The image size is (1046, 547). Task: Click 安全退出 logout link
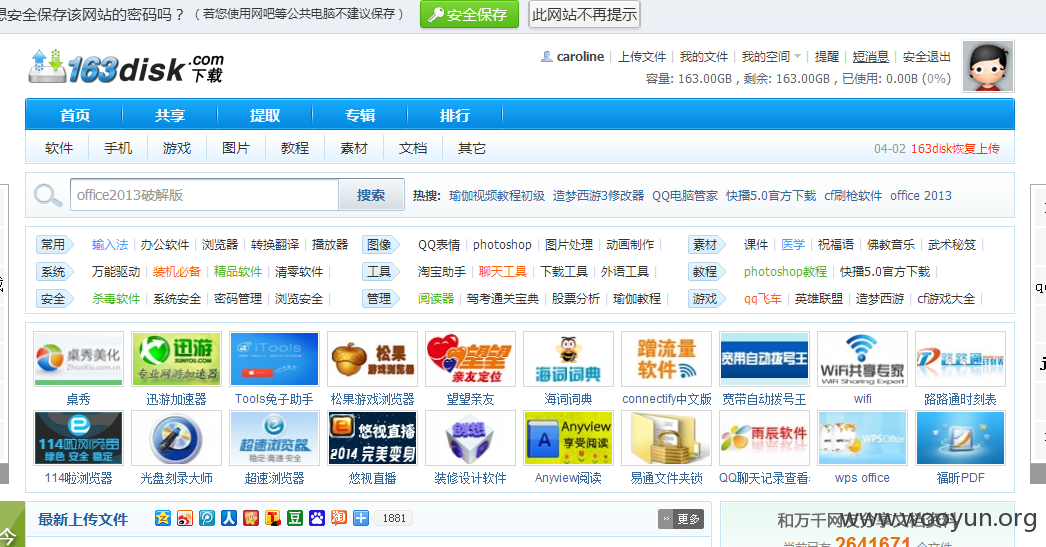click(x=927, y=57)
